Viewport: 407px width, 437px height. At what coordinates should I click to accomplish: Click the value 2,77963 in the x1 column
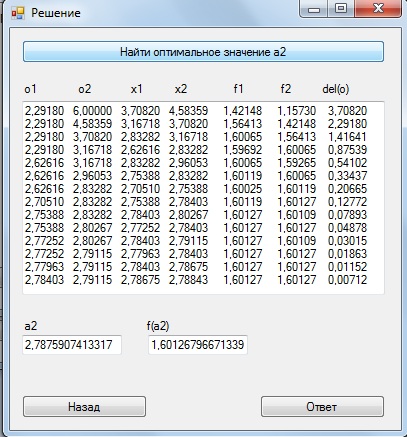[140, 254]
